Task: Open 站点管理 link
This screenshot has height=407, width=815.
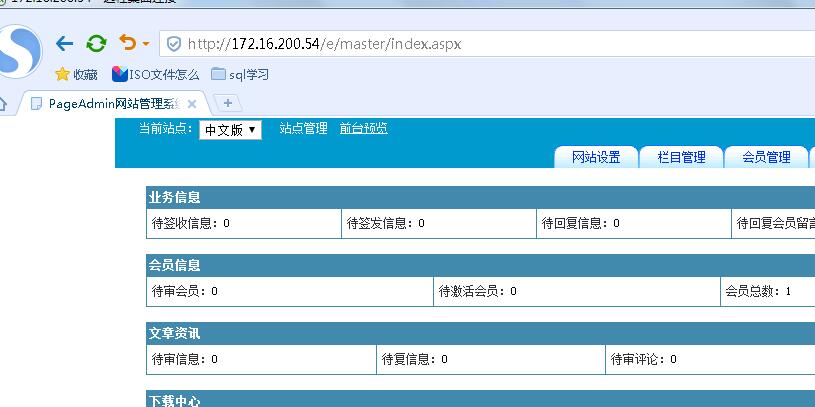Action: [x=304, y=128]
